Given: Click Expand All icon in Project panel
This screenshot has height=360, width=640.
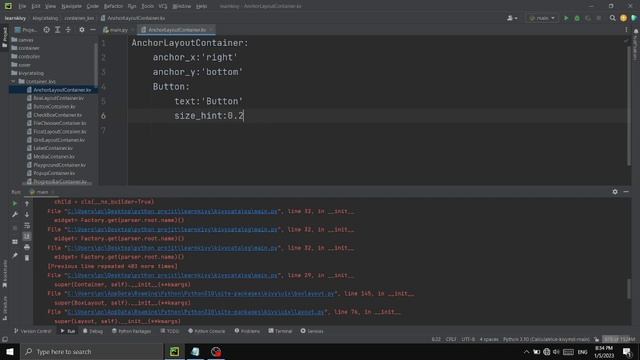Looking at the screenshot, I should [57, 30].
